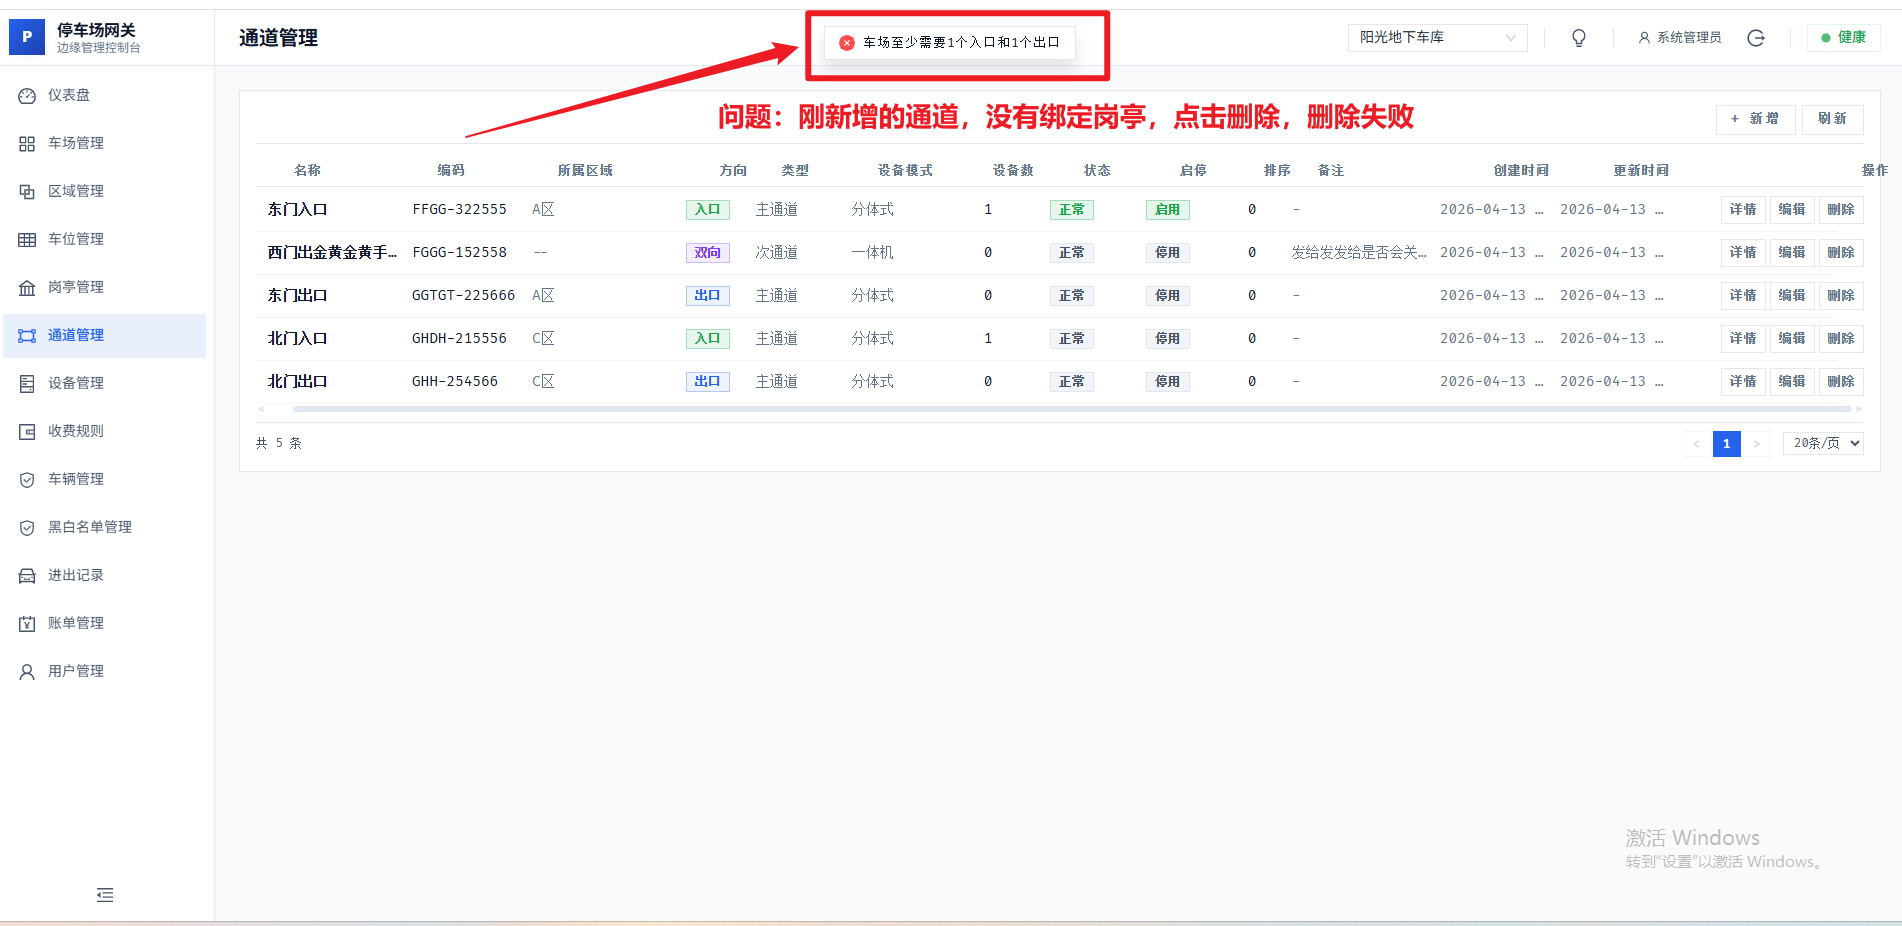This screenshot has width=1902, height=926.
Task: Open the 20条/页 page size dropdown
Action: click(1823, 443)
